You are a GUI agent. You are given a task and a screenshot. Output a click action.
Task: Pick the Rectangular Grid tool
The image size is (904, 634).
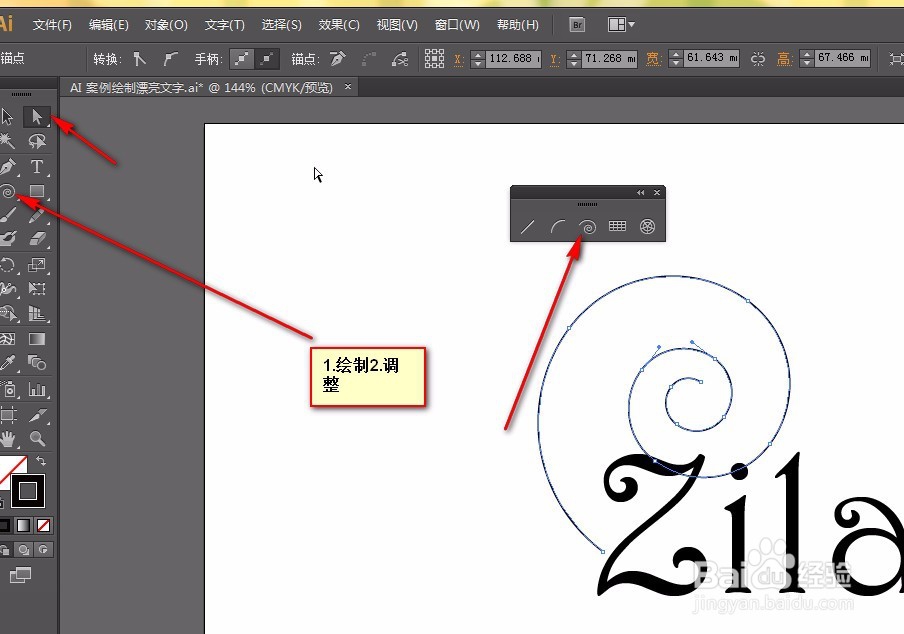pyautogui.click(x=616, y=225)
